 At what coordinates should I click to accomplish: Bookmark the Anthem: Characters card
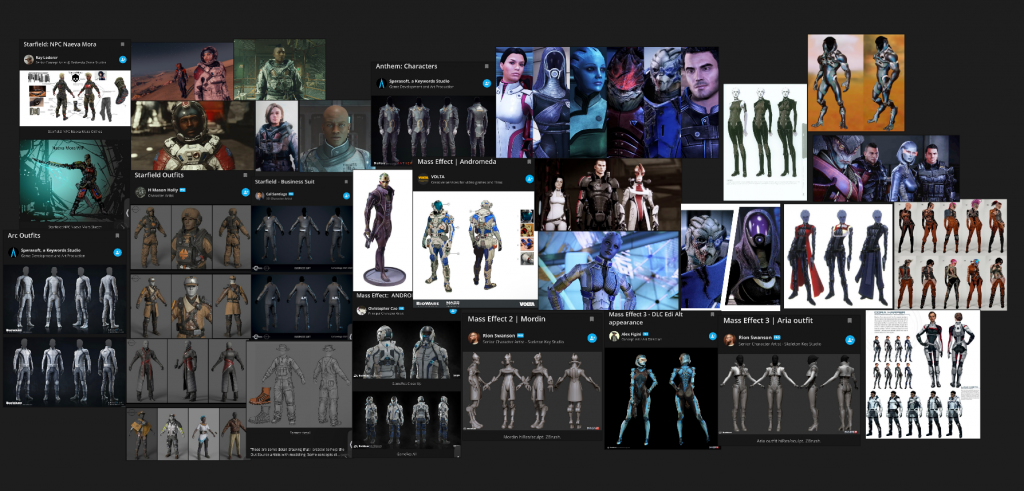click(x=487, y=67)
